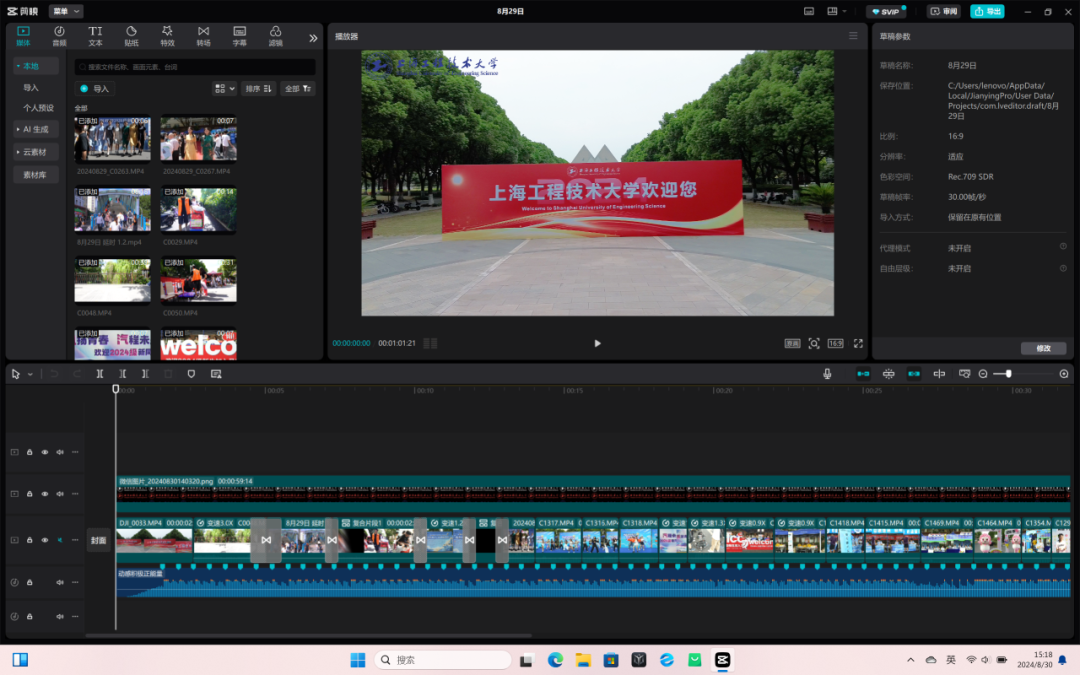Select the pointer selection tool
1080x675 pixels.
pos(16,374)
